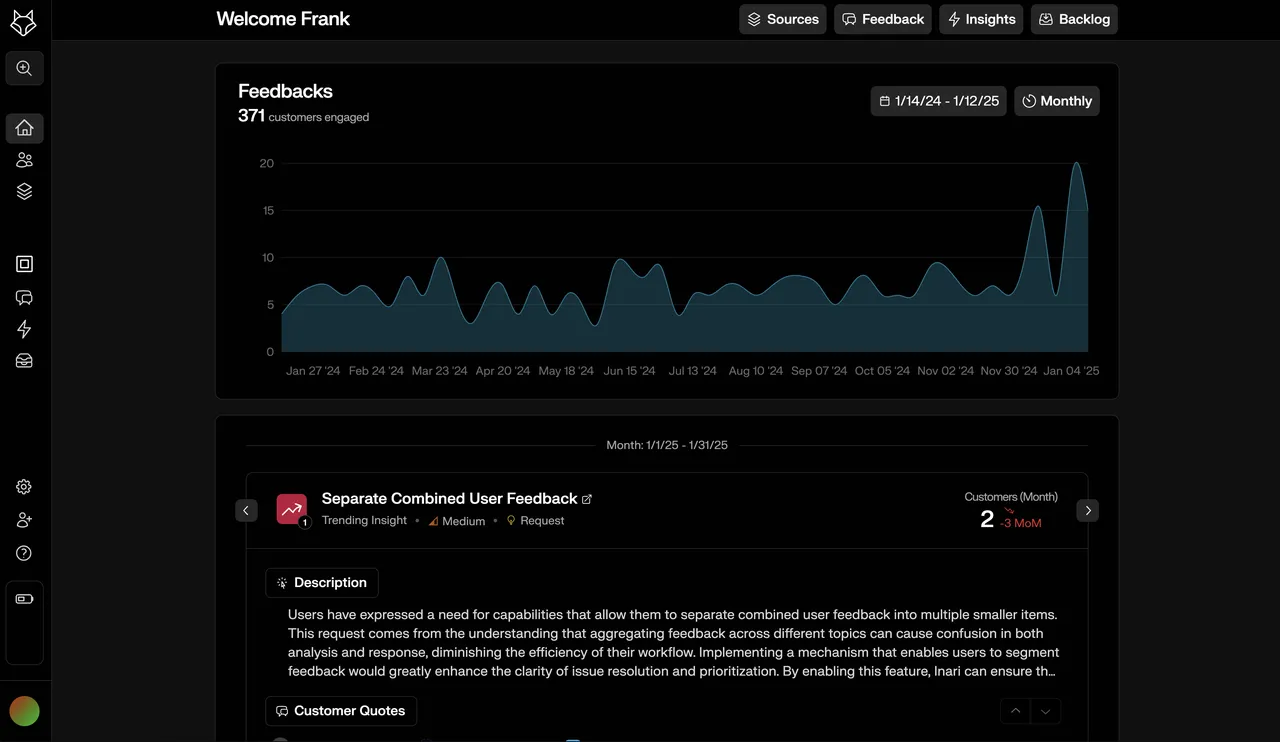The width and height of the screenshot is (1280, 742).
Task: Click the Welcome Frank heading
Action: [x=283, y=19]
